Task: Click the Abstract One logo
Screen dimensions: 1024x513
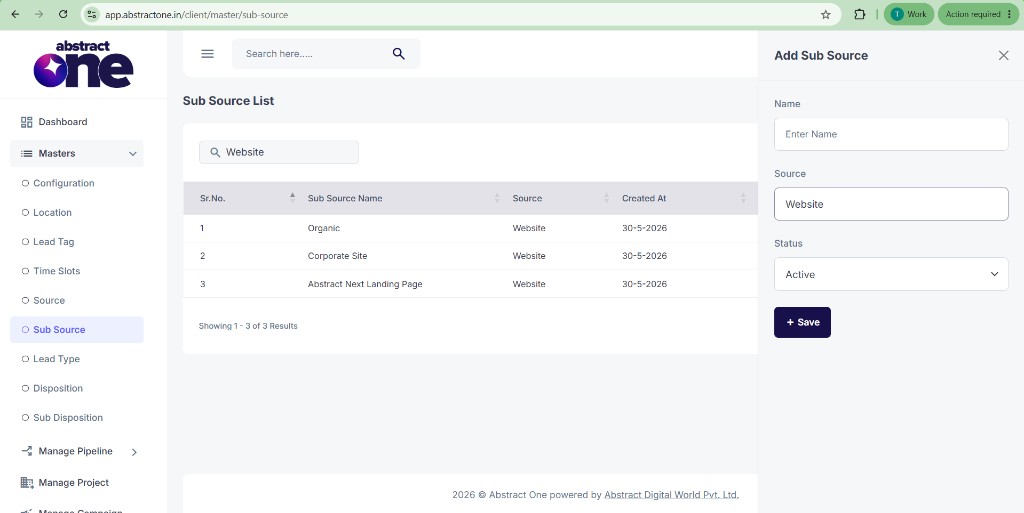Action: [83, 64]
